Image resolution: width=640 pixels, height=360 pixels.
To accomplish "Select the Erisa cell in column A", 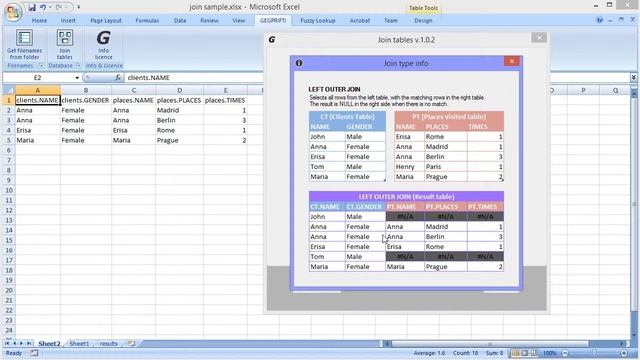I will [38, 130].
